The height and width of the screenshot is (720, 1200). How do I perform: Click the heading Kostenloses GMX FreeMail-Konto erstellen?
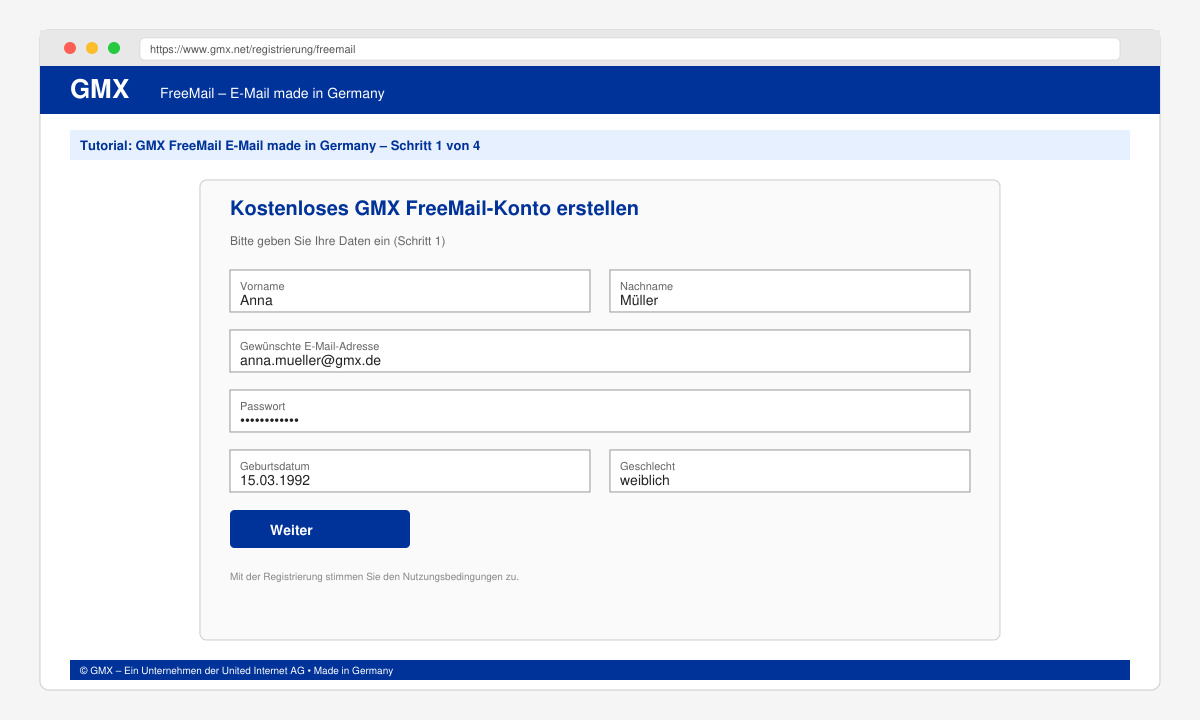[434, 208]
